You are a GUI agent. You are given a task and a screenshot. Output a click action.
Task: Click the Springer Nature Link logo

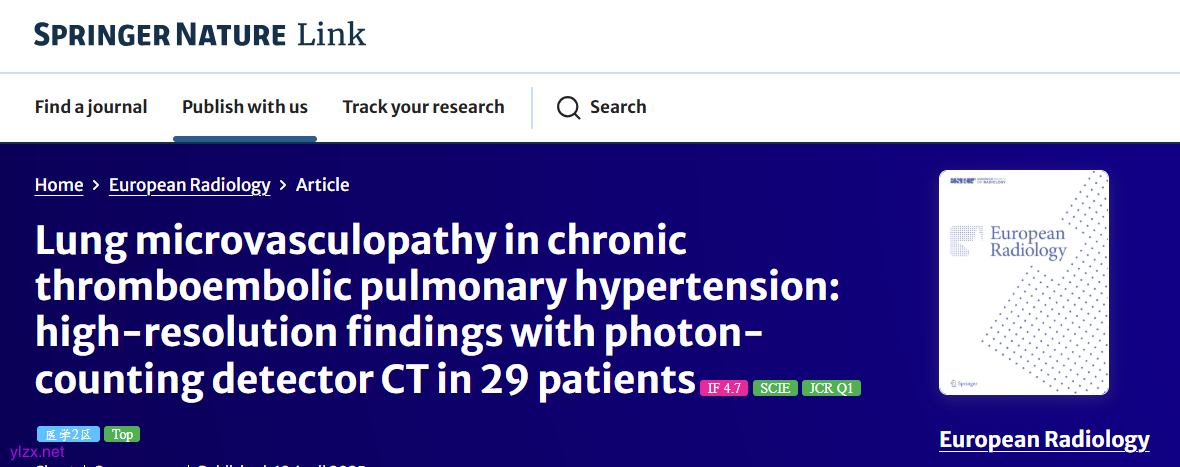[200, 35]
